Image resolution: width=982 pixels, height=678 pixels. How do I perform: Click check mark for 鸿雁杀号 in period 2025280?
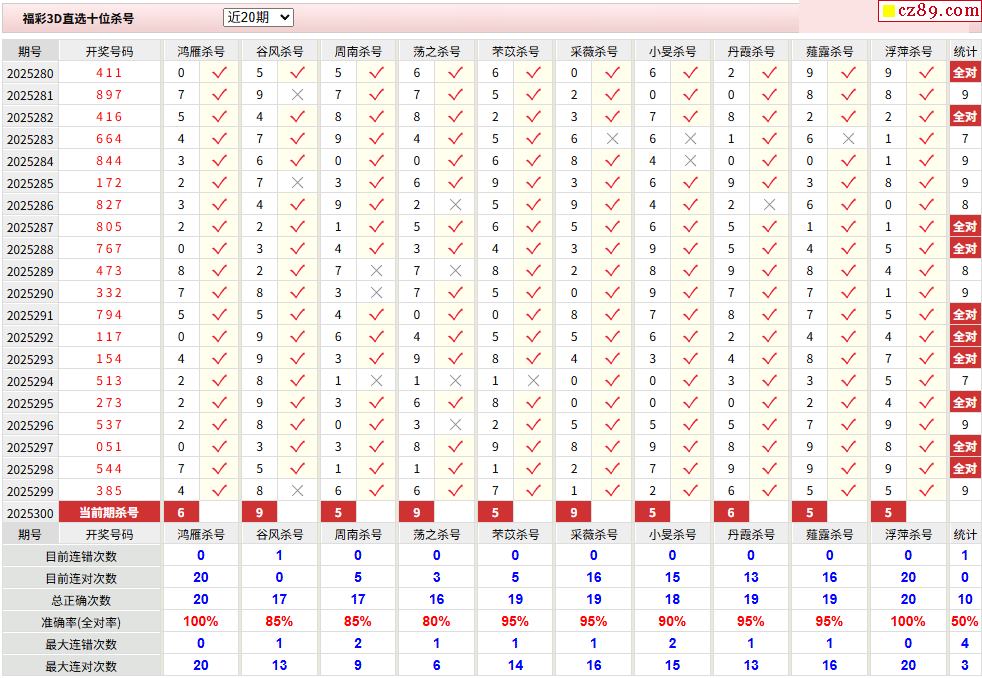[219, 73]
